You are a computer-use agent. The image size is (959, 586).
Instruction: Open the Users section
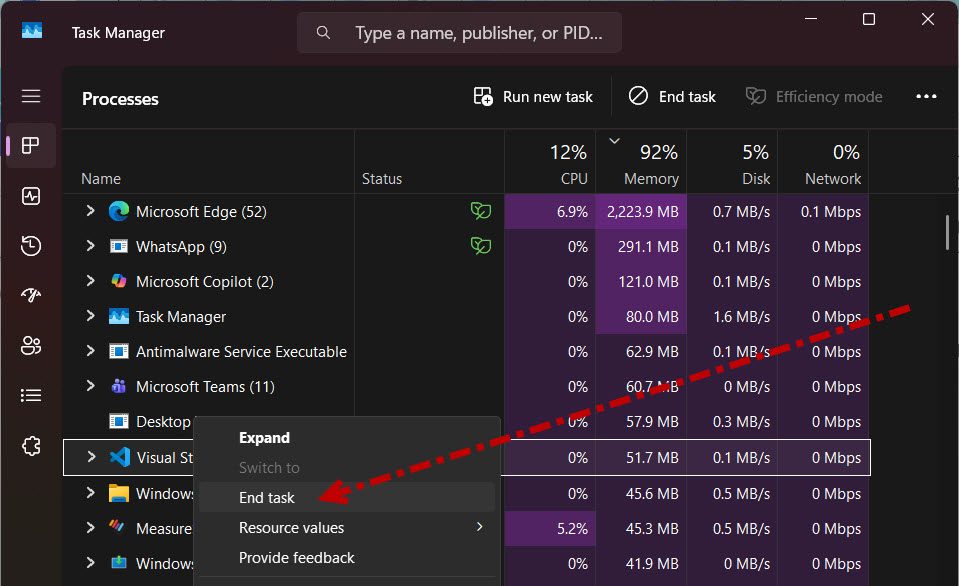[x=30, y=345]
